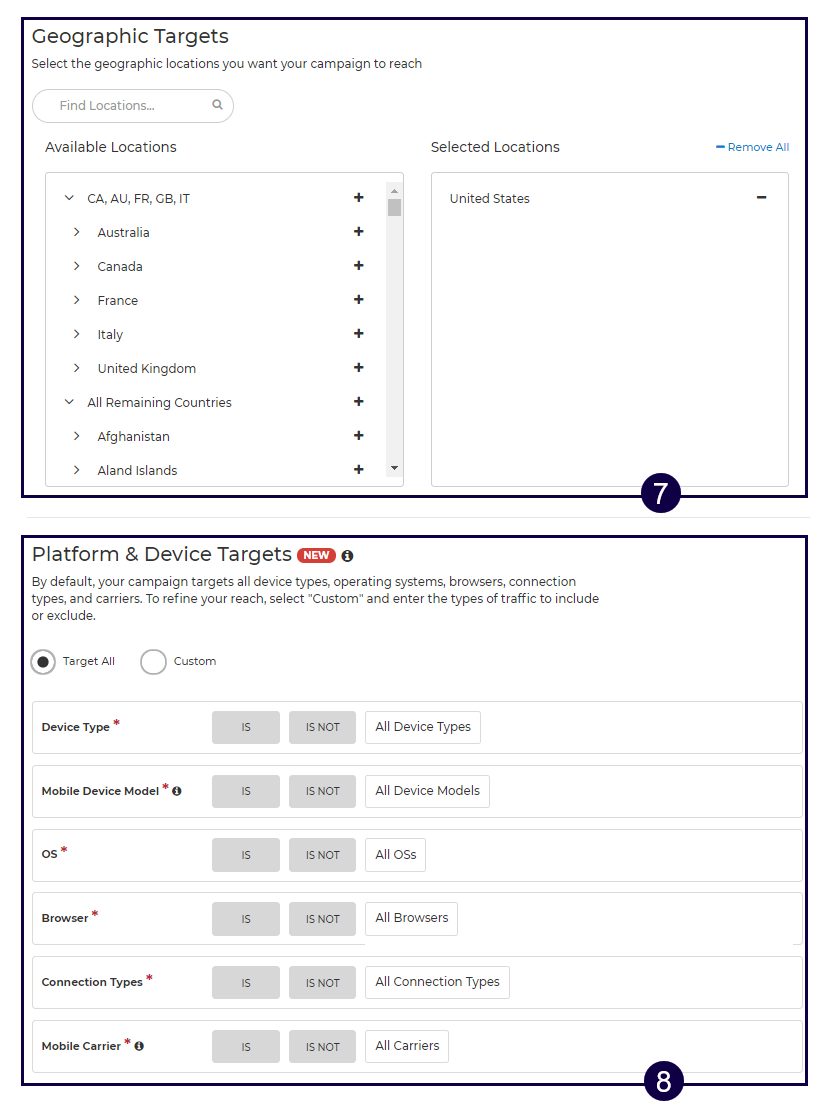
Task: Toggle IS NOT for Device Type
Action: (322, 727)
